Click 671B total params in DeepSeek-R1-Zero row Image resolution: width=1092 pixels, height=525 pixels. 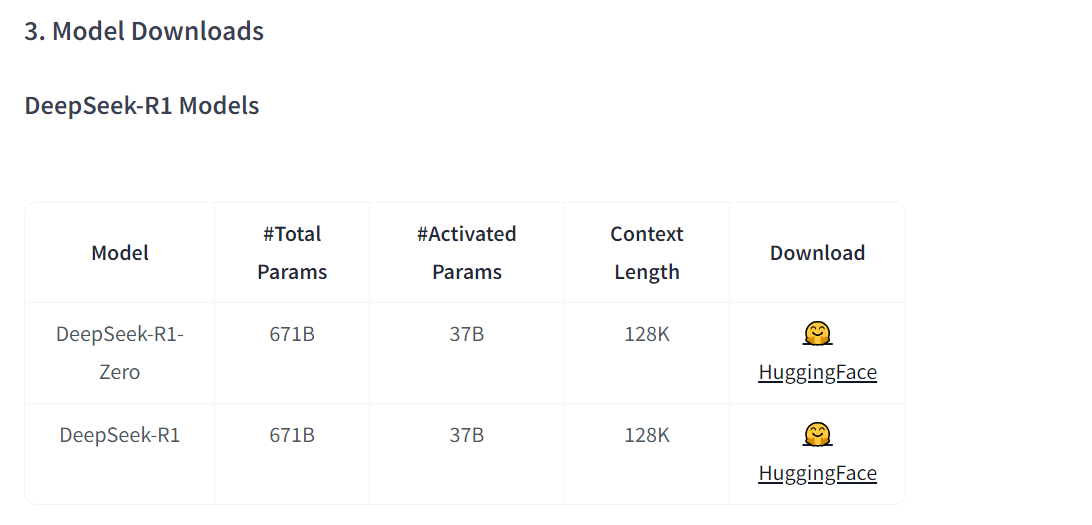tap(292, 334)
